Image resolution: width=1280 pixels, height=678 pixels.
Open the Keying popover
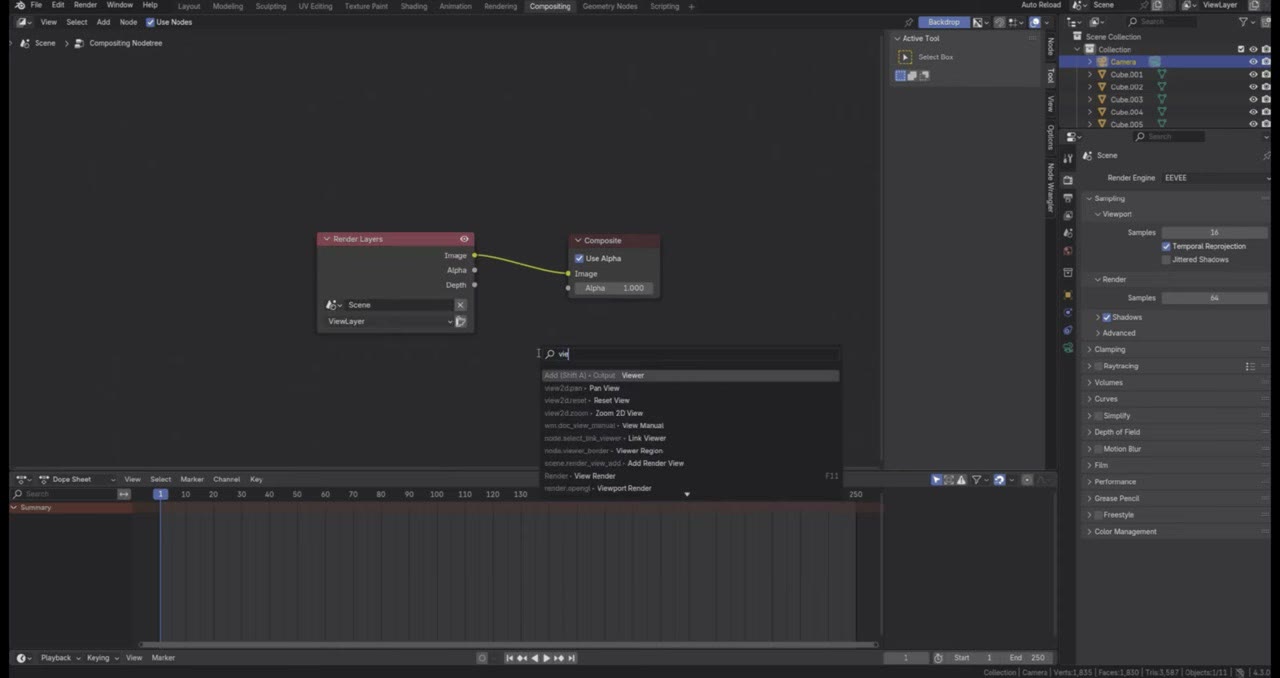(101, 658)
